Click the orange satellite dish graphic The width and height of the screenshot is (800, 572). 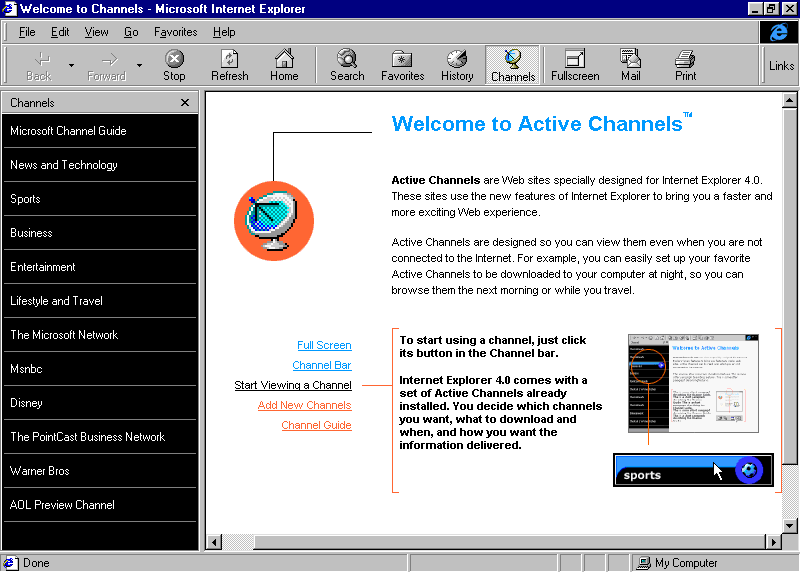click(274, 221)
